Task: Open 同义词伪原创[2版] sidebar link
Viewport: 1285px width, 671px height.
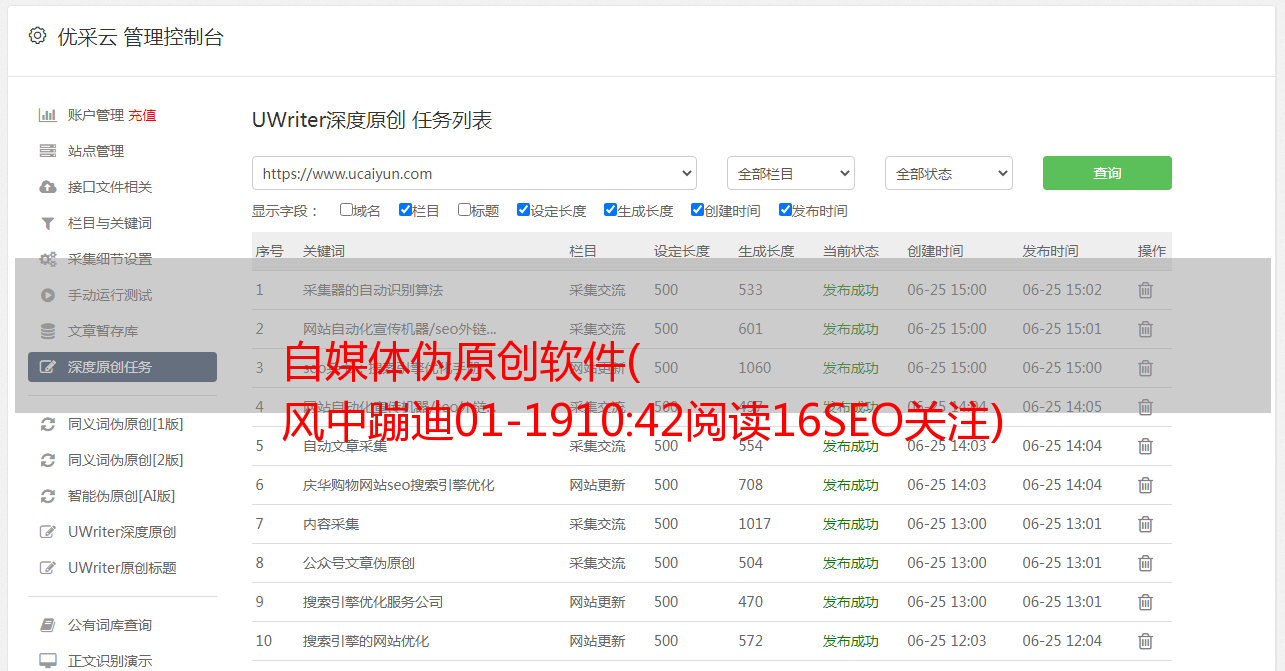Action: click(125, 460)
